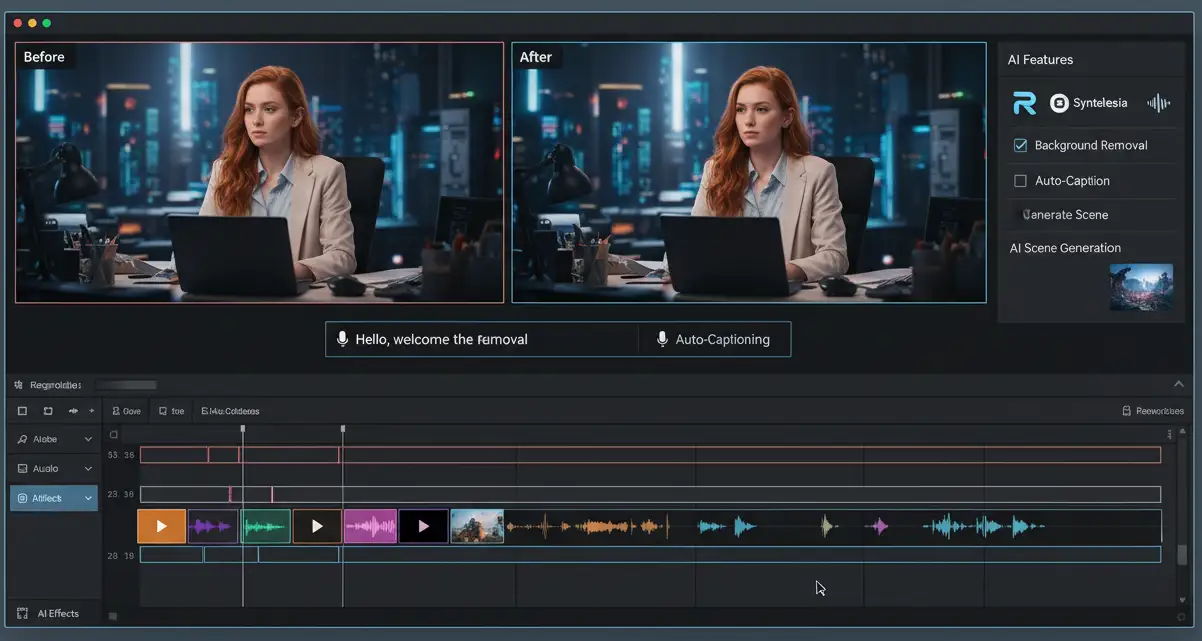Viewport: 1202px width, 641px height.
Task: Click the microphone icon before the welcome text
Action: [x=343, y=339]
